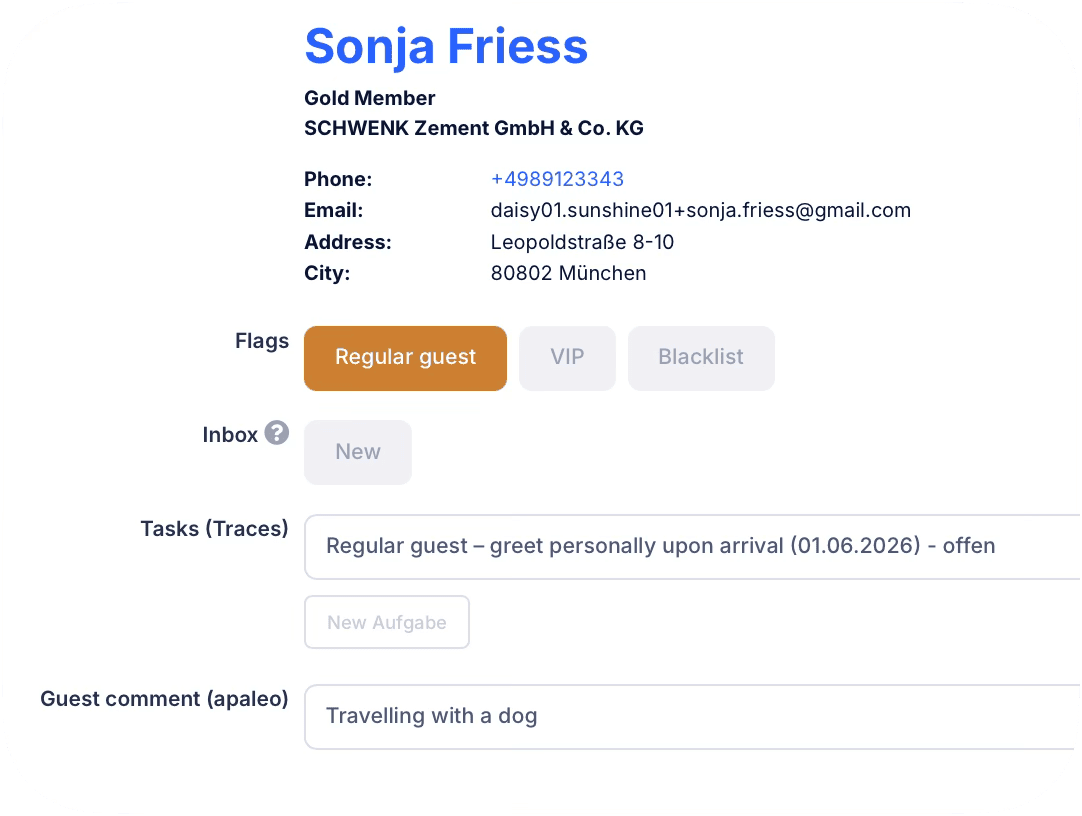Viewport: 1082px width, 816px height.
Task: Click the 80802 München city value
Action: pyautogui.click(x=569, y=273)
